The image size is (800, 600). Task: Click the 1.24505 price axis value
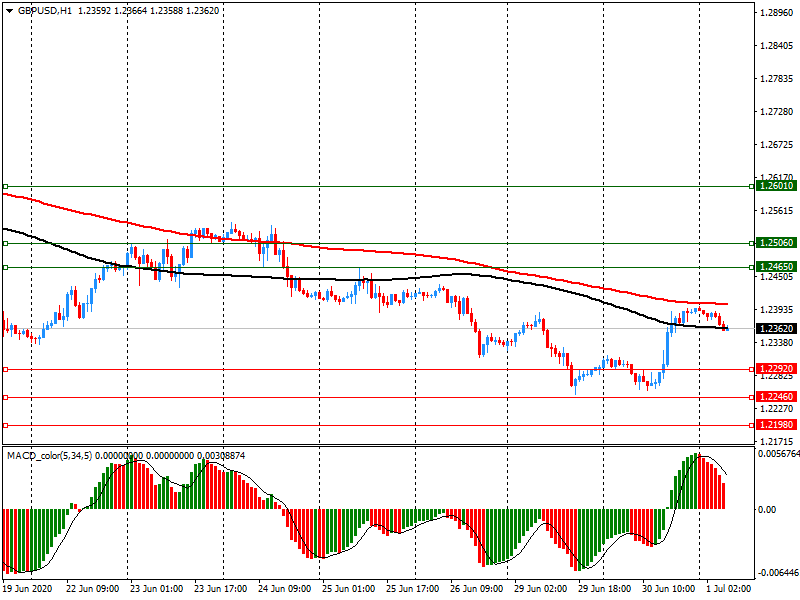777,277
